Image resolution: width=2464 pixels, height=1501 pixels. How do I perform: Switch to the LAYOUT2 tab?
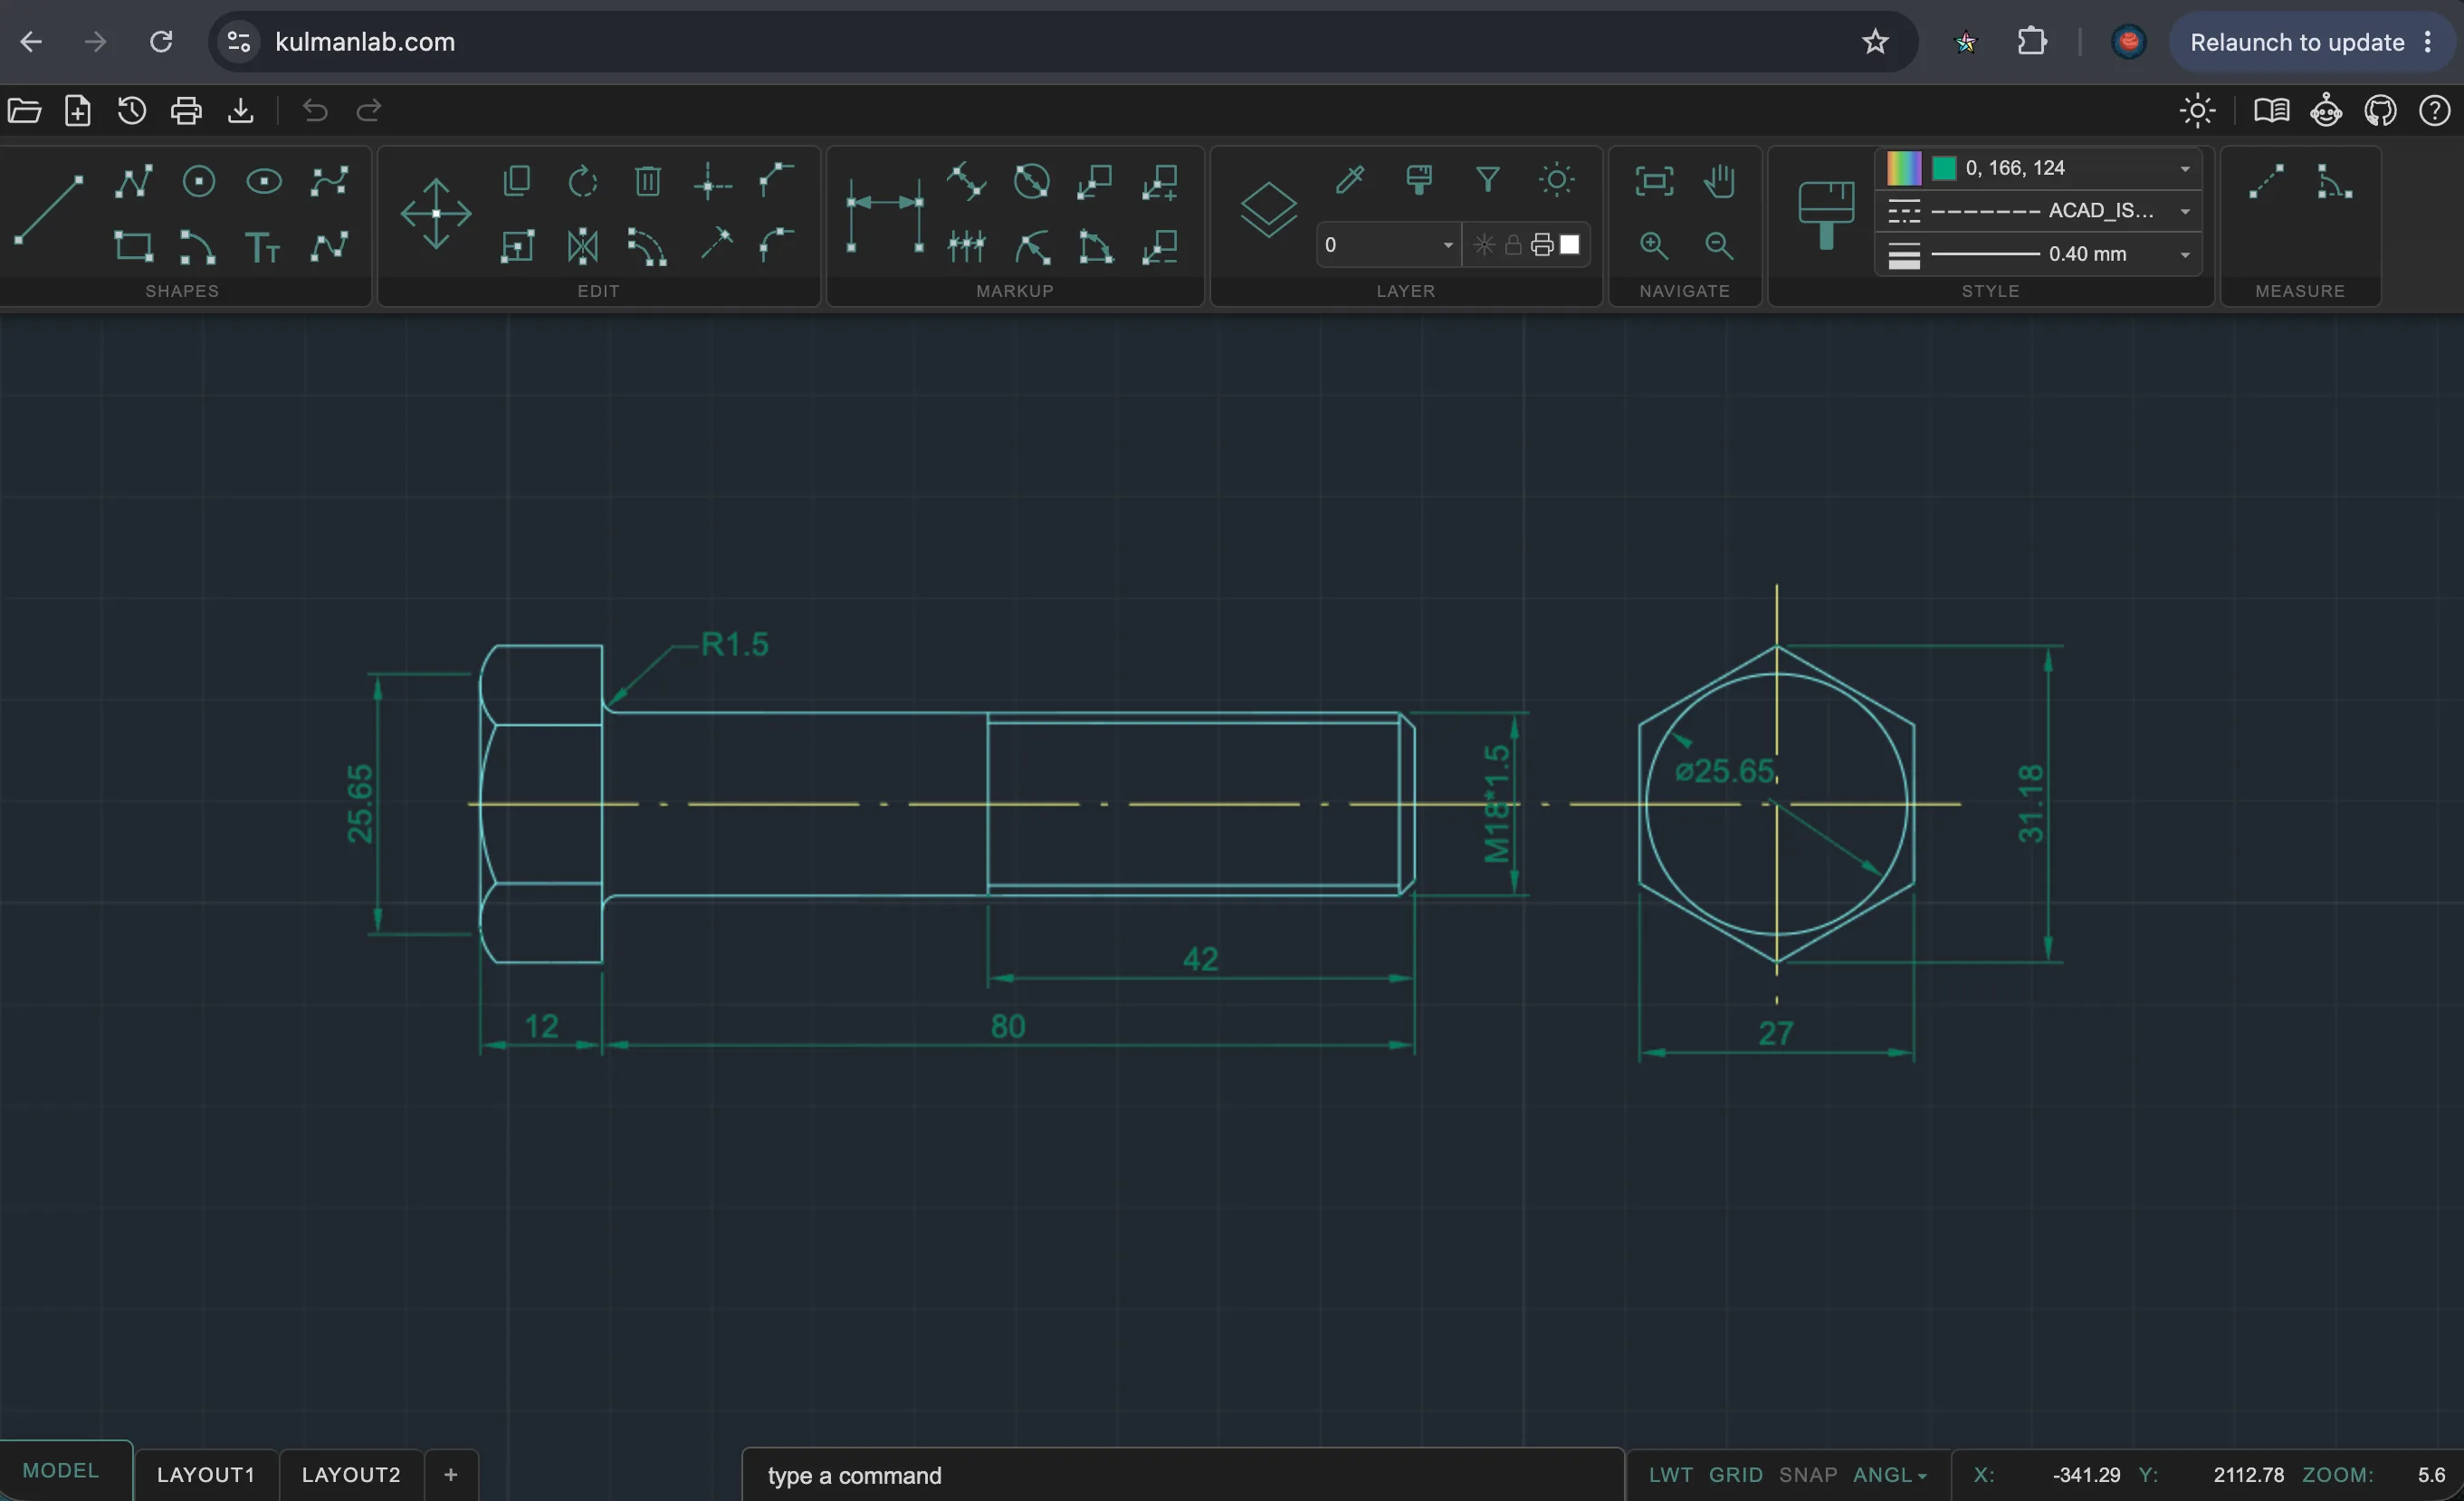click(351, 1475)
